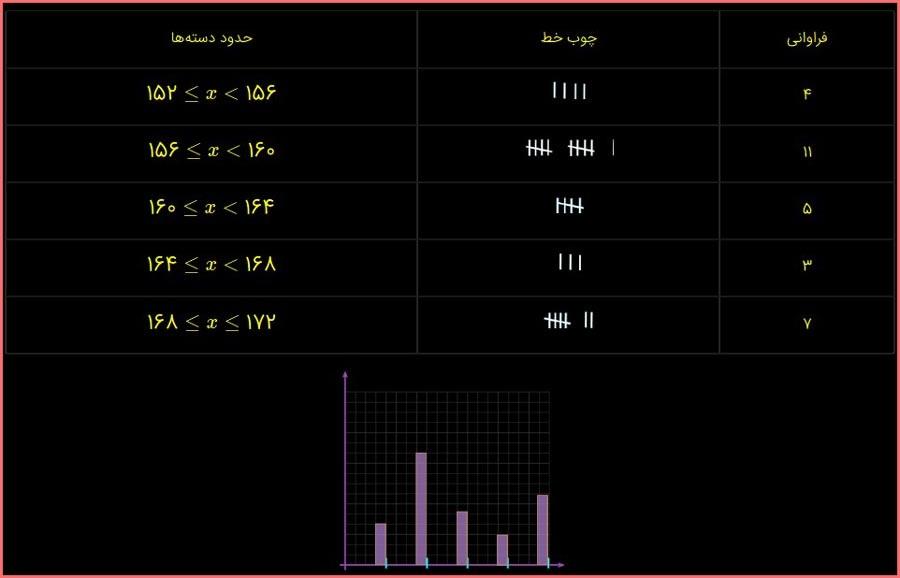
Task: Click the shortest bar in the chart
Action: point(502,549)
